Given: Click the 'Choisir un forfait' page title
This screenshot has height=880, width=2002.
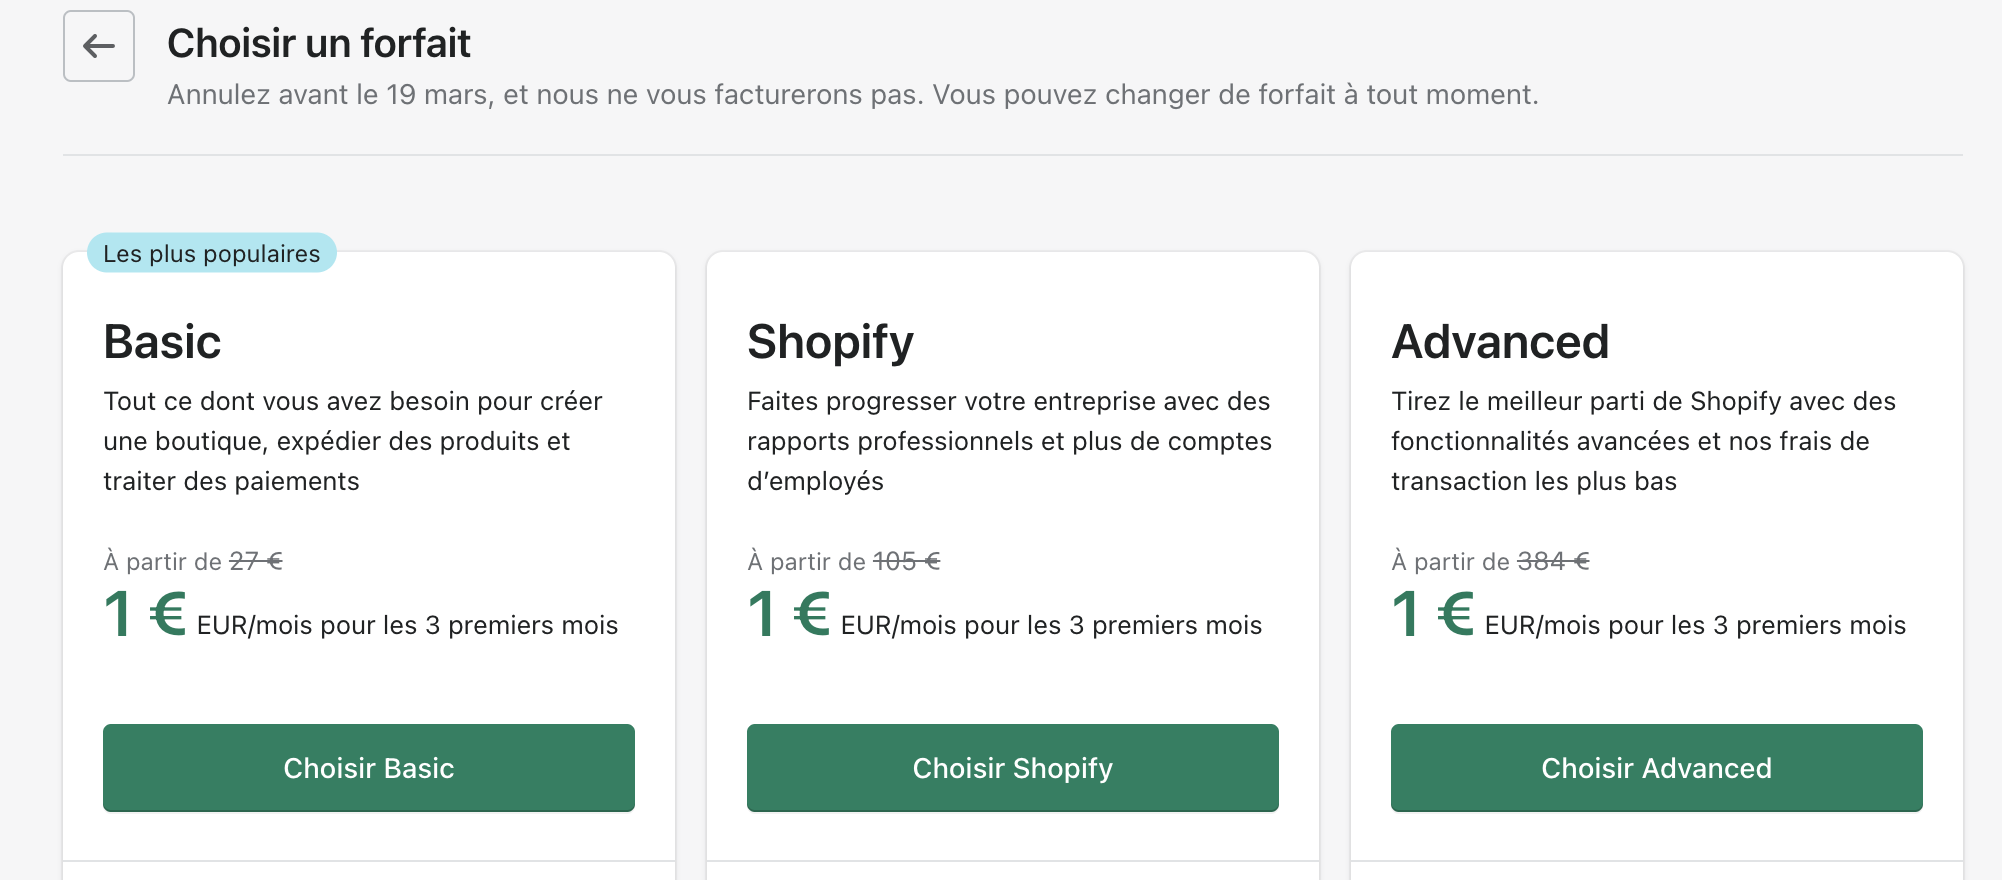Looking at the screenshot, I should tap(319, 44).
